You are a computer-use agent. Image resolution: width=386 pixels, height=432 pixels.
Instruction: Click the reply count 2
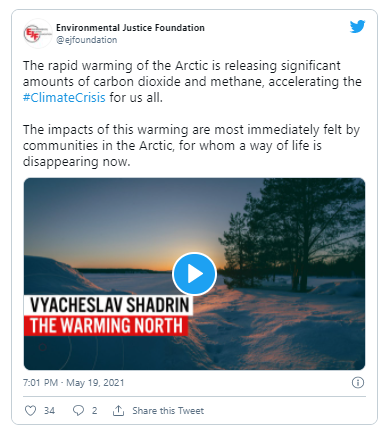[x=94, y=411]
